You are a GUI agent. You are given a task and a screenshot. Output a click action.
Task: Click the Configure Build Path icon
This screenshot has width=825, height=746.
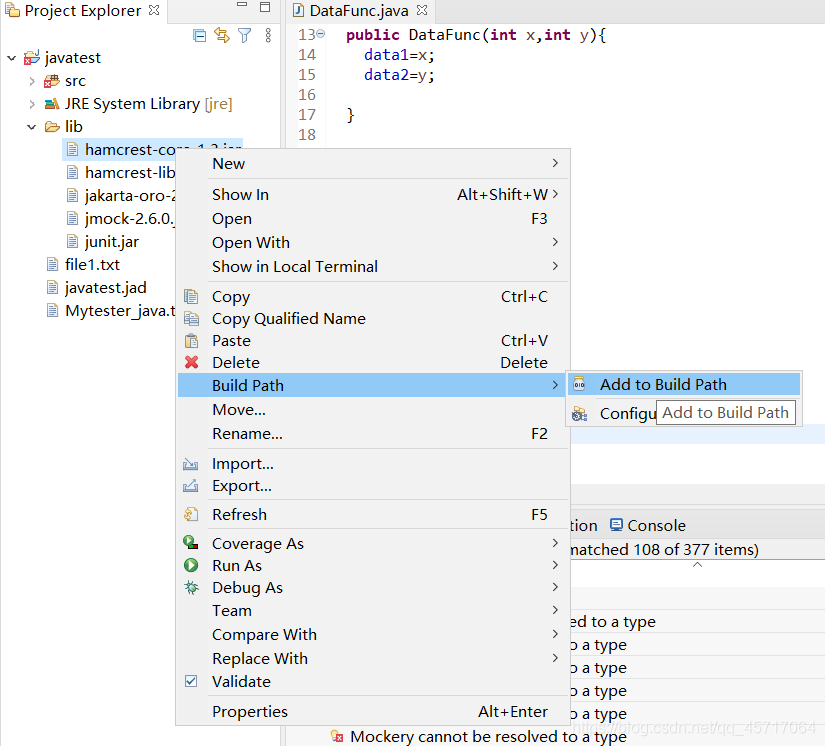[579, 414]
